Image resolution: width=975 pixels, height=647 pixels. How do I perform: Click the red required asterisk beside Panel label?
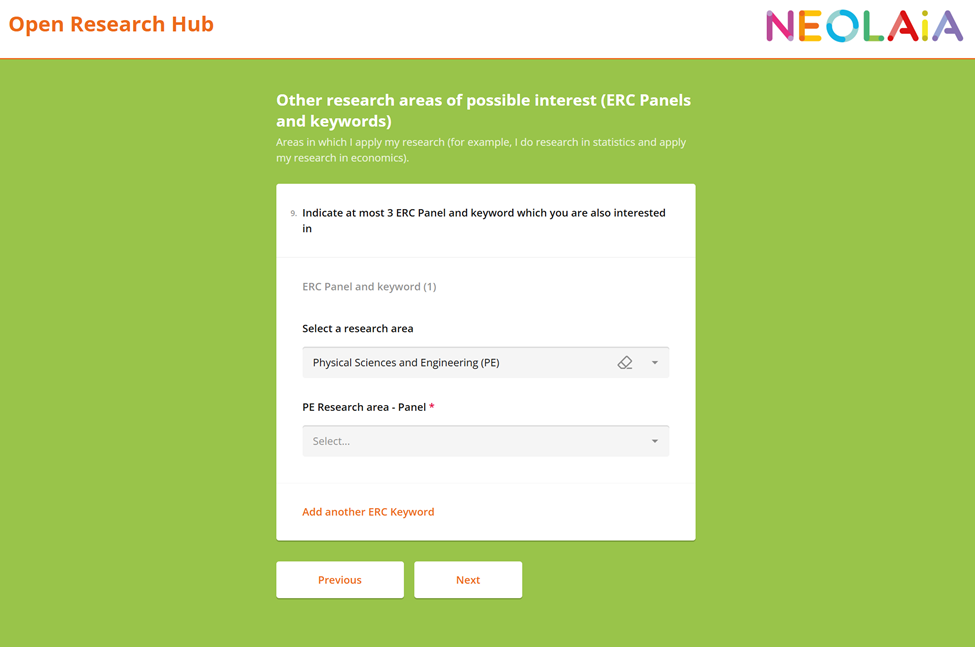coord(432,407)
